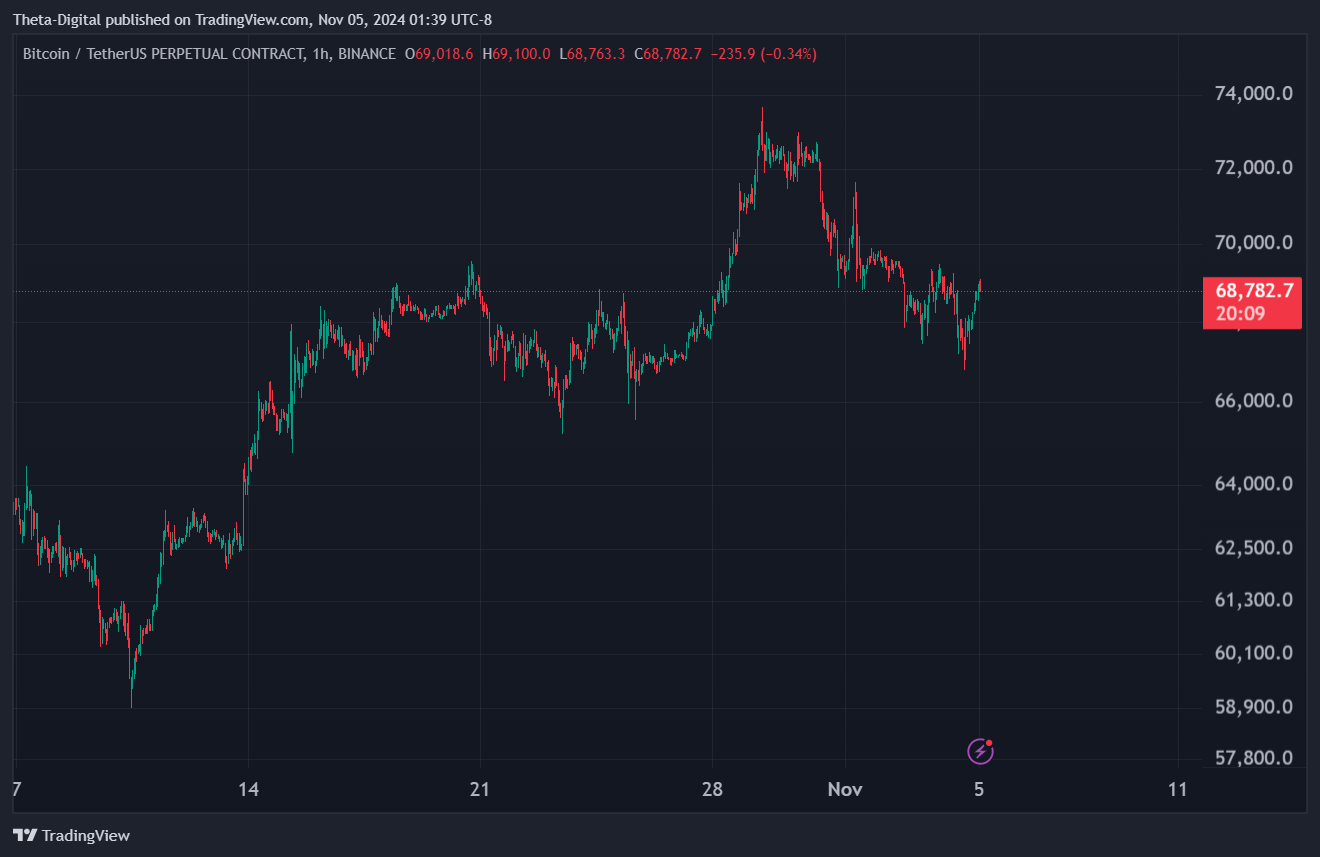Click the 66,000.0 price axis label
The width and height of the screenshot is (1320, 857).
[1254, 400]
